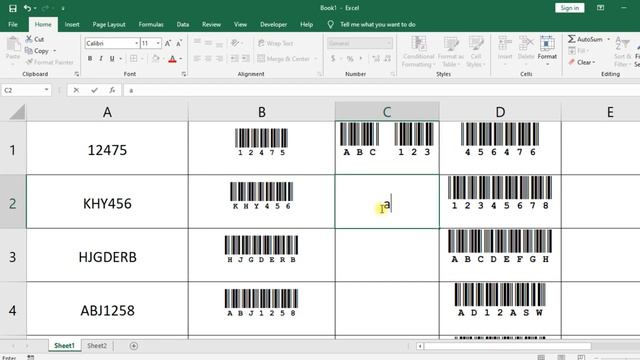
Task: Click the Save icon in the title bar
Action: [x=13, y=8]
